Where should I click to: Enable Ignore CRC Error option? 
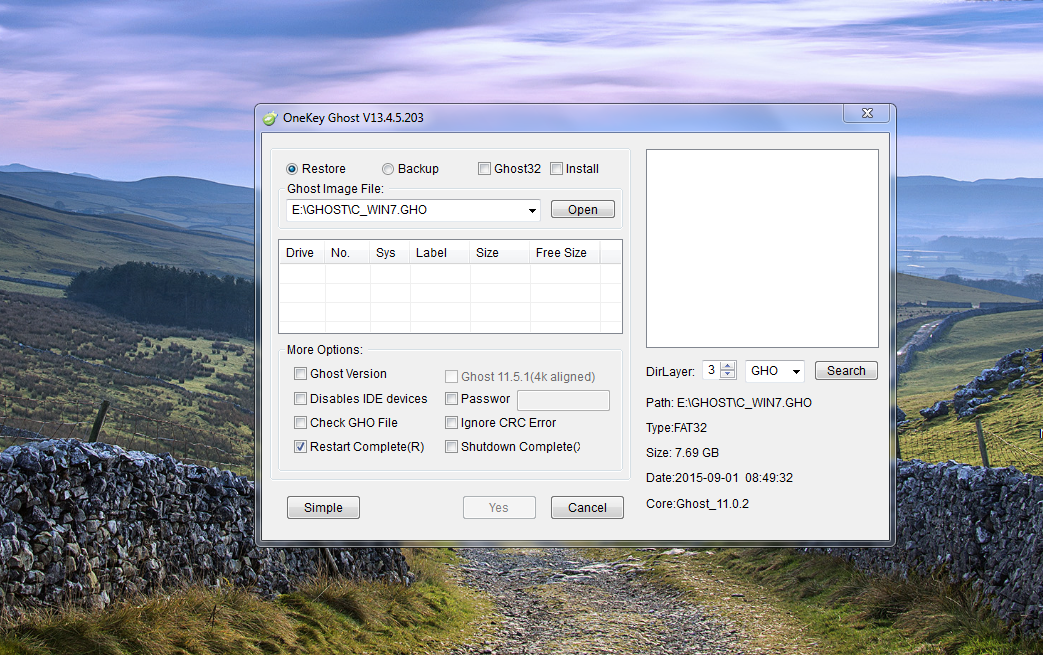click(x=452, y=422)
